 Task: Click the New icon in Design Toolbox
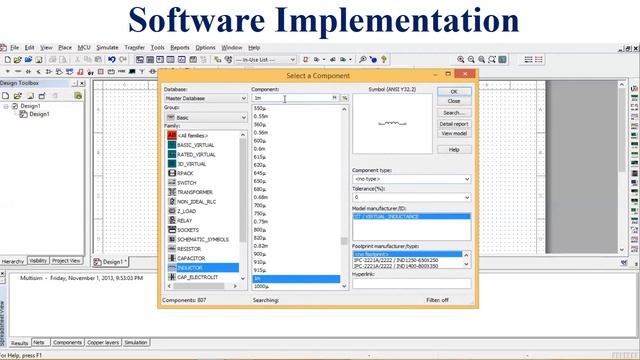tap(6, 96)
